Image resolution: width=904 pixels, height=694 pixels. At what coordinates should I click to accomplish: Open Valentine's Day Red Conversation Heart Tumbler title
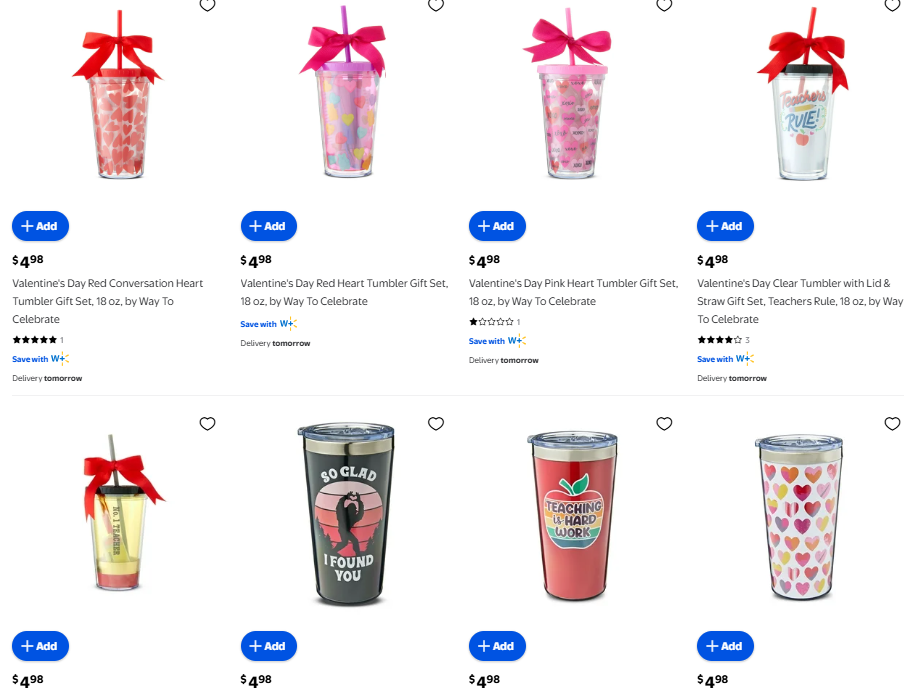pos(108,301)
